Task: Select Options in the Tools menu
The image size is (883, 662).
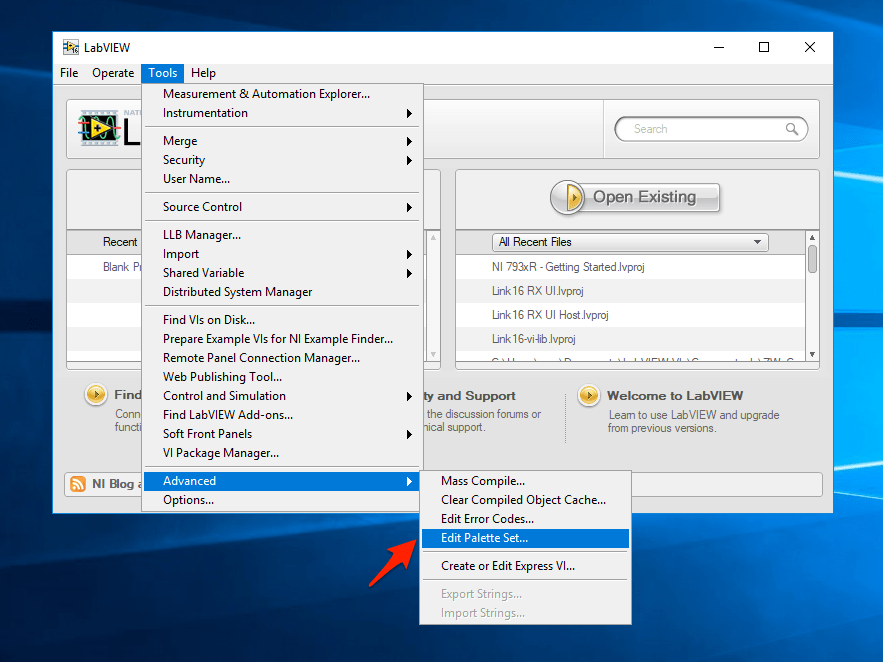Action: pos(189,500)
